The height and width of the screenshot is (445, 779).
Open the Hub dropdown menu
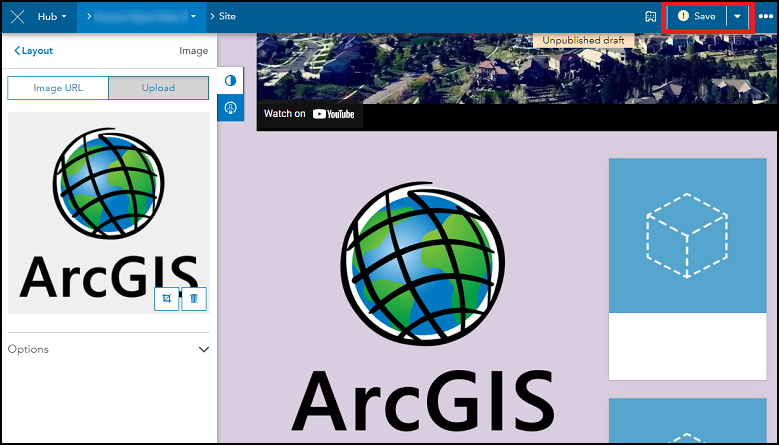click(x=52, y=17)
